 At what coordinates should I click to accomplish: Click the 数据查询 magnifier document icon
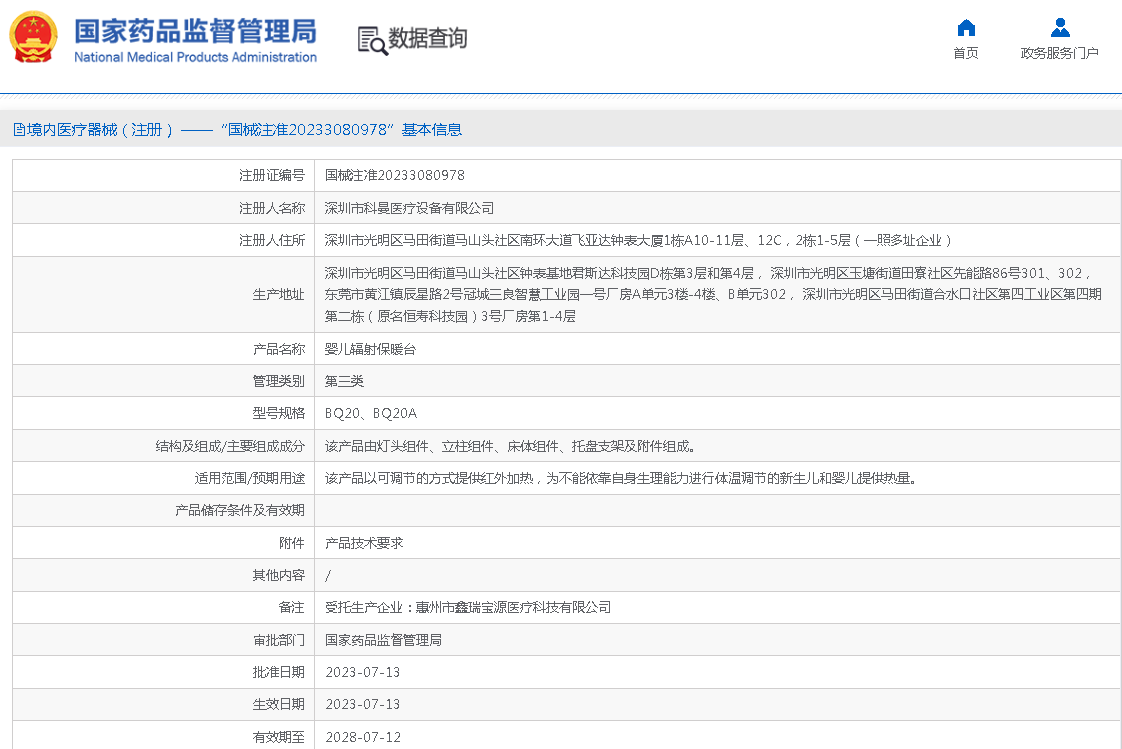[371, 40]
